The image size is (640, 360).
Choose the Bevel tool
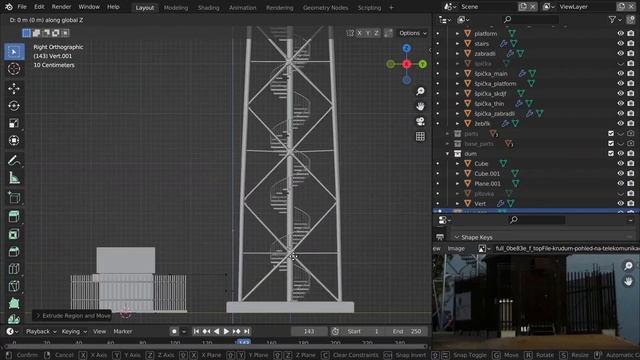[x=14, y=251]
